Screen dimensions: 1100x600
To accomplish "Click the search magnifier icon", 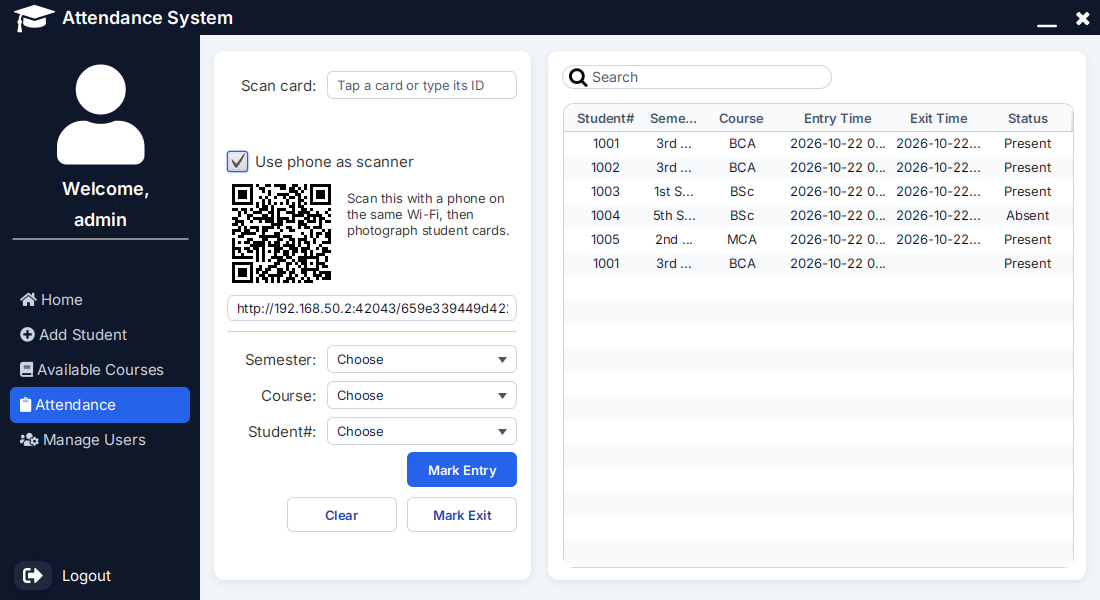I will (578, 77).
